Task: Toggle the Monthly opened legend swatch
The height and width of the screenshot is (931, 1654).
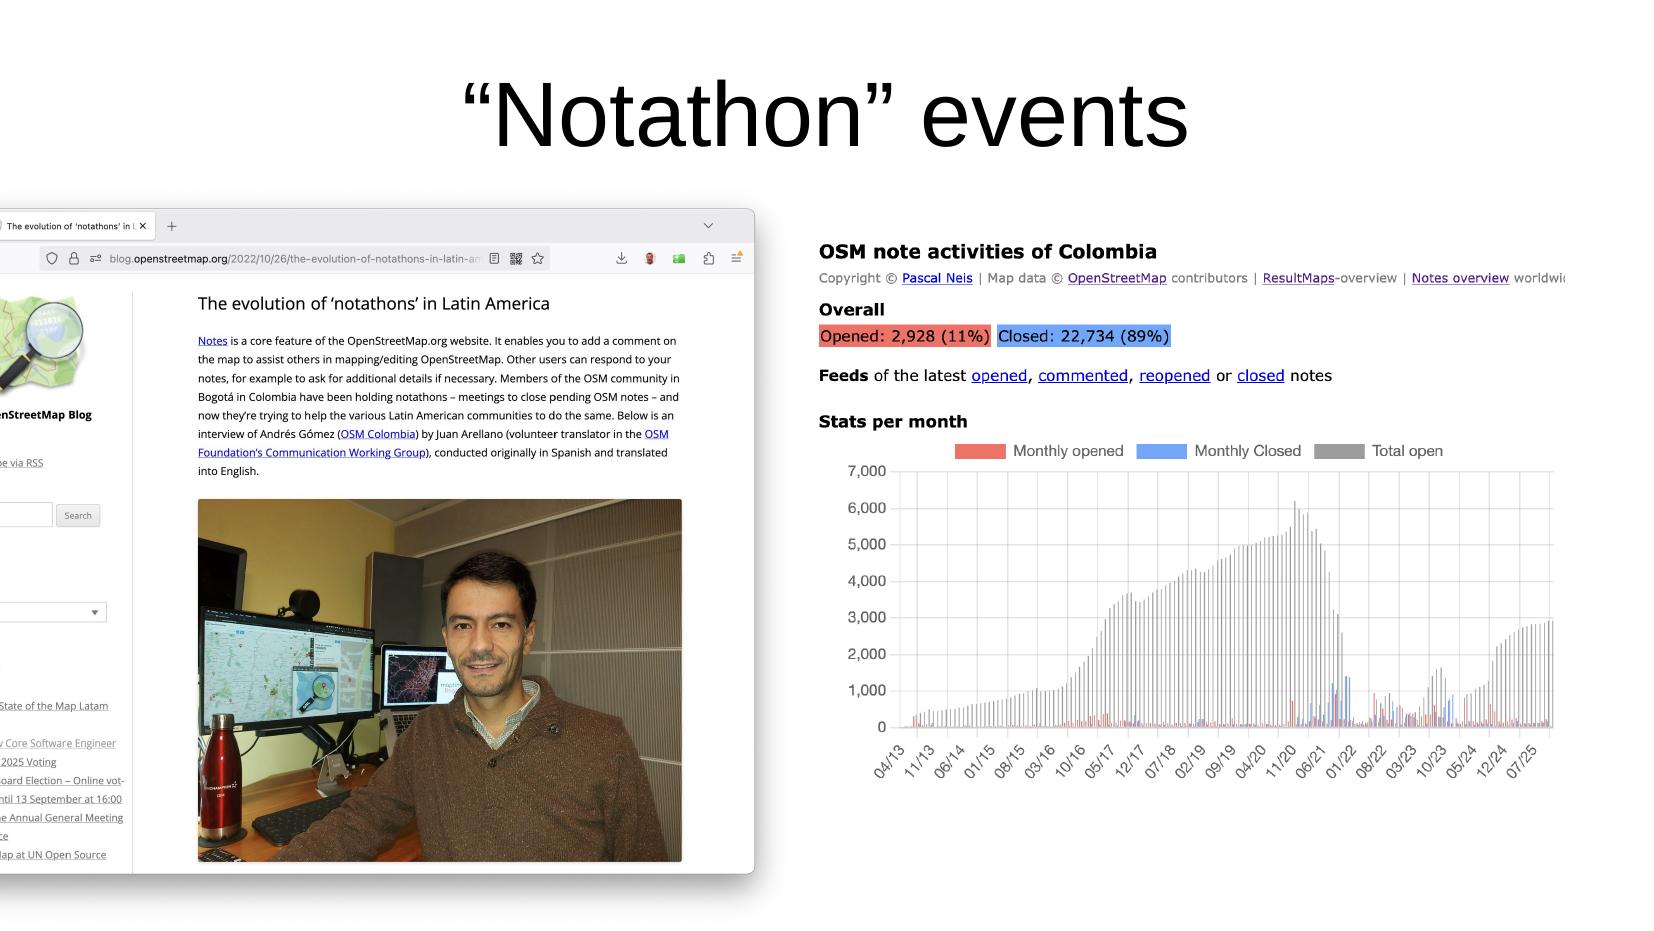Action: (979, 451)
